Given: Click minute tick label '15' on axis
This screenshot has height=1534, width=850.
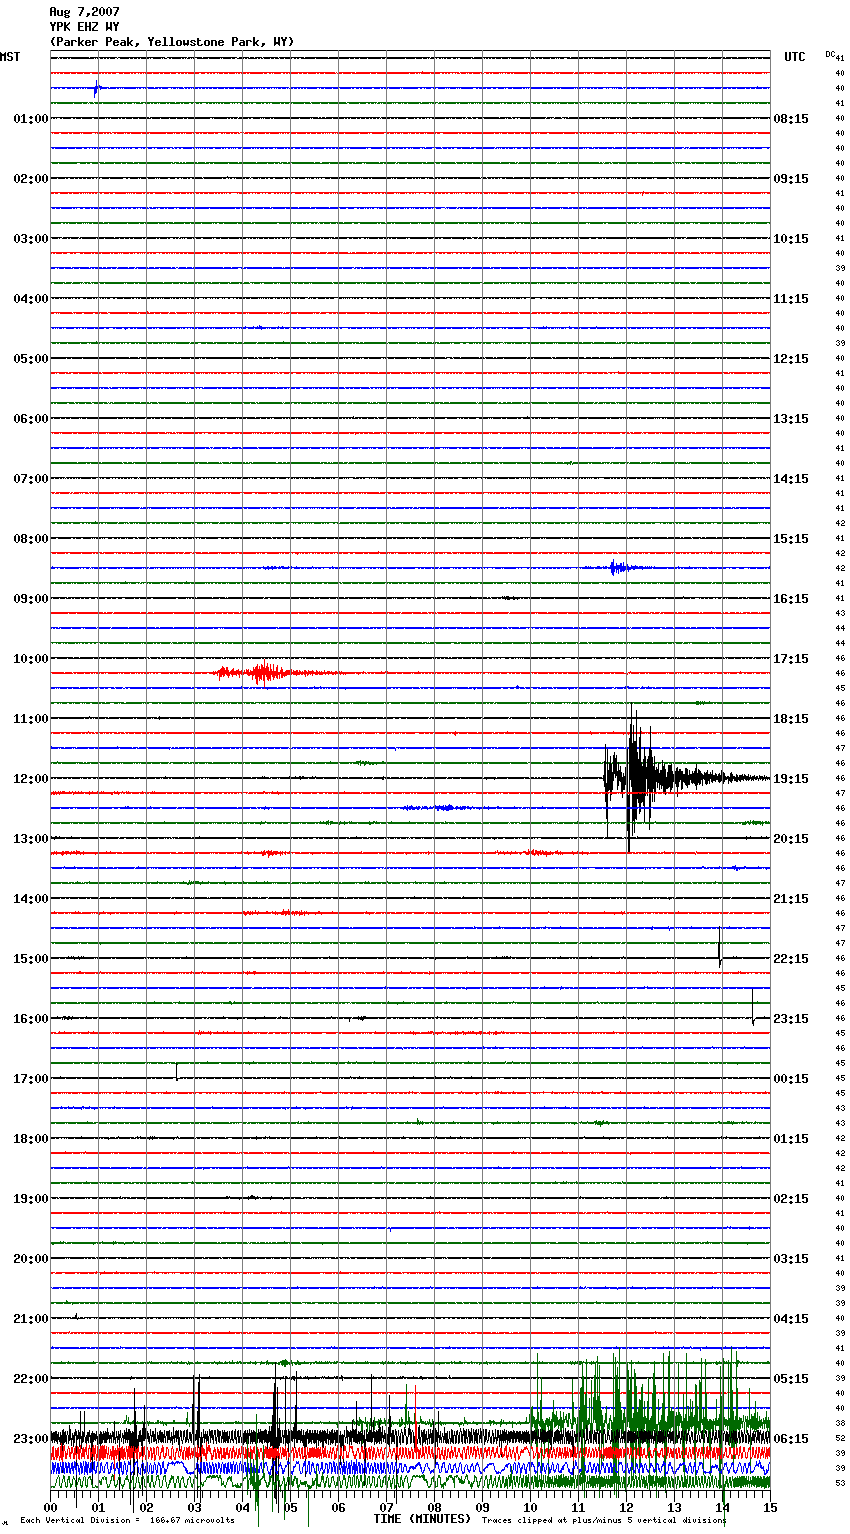Looking at the screenshot, I should pyautogui.click(x=770, y=1507).
